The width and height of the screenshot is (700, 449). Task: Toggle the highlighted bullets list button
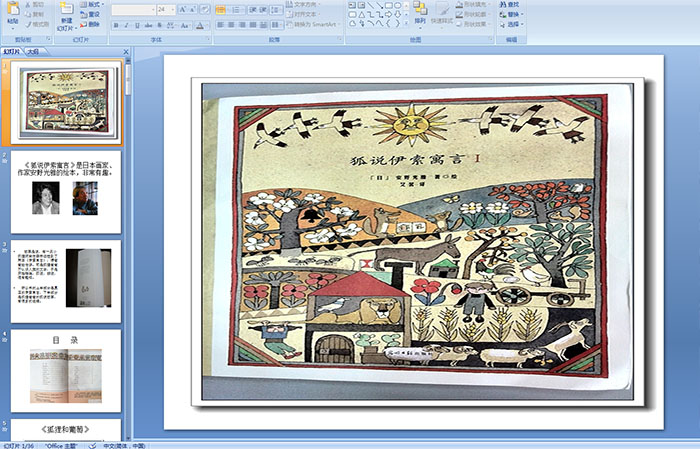pos(221,10)
